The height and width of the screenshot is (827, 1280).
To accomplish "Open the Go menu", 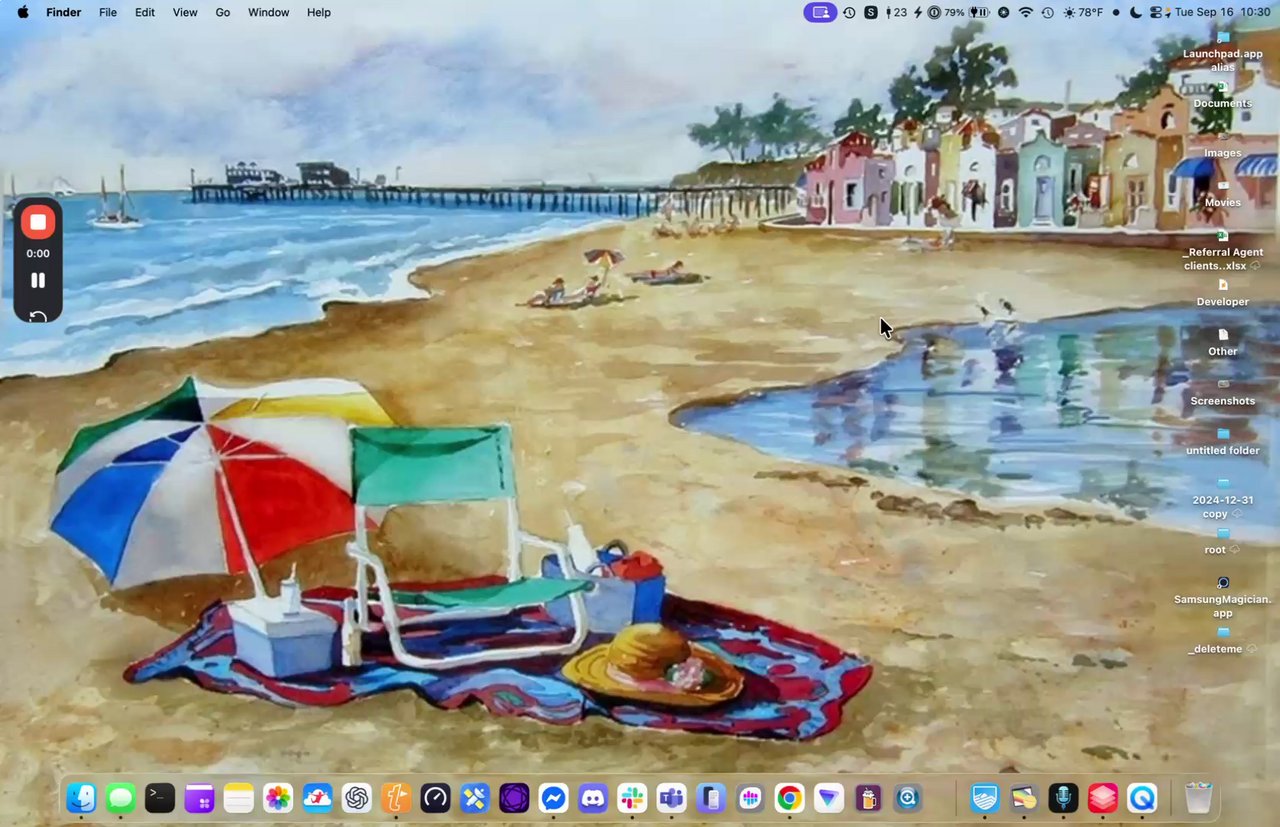I will pos(223,12).
